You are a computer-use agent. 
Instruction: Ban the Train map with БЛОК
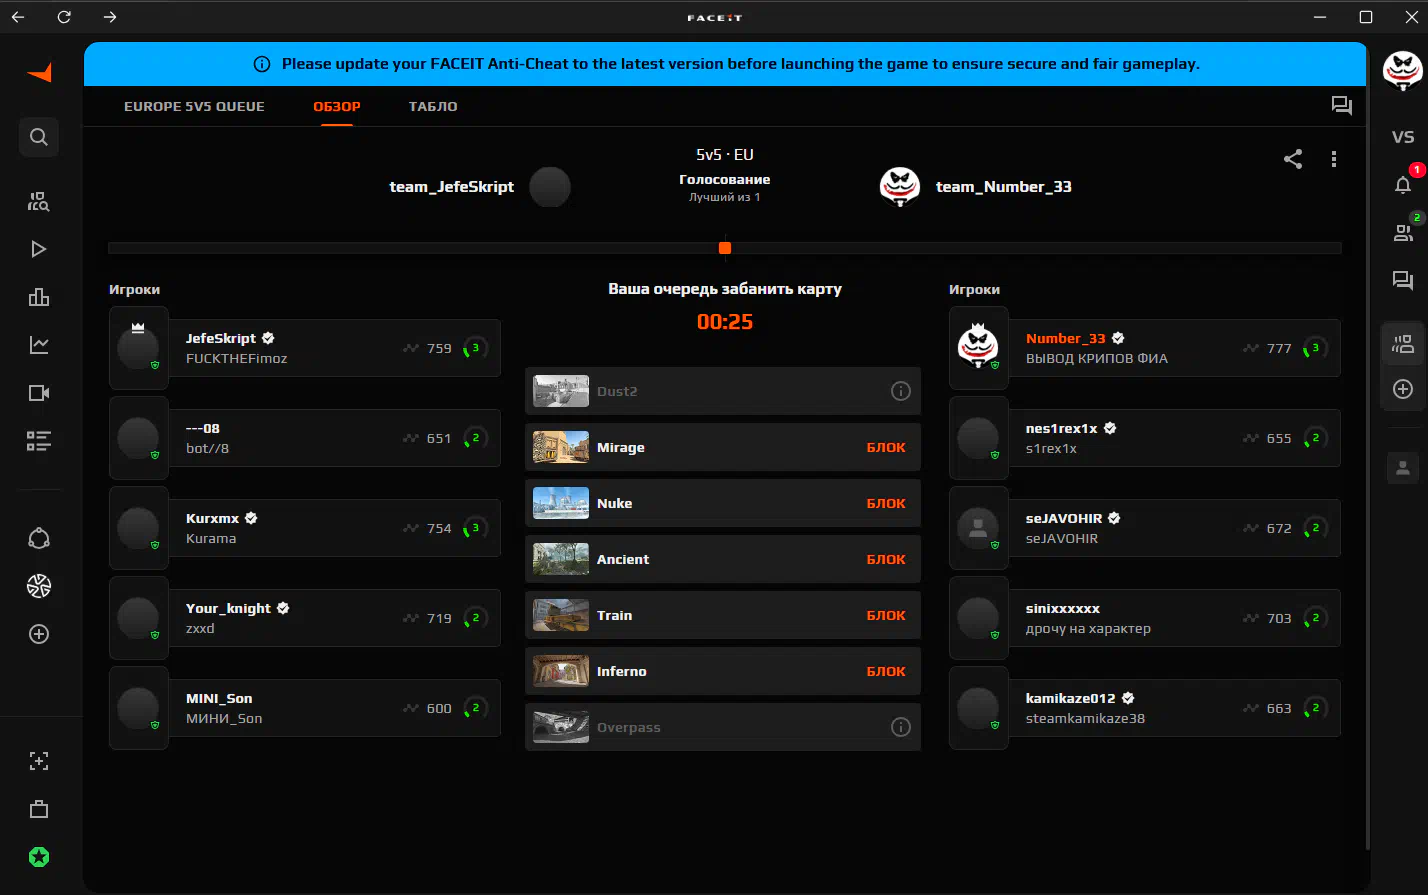886,615
